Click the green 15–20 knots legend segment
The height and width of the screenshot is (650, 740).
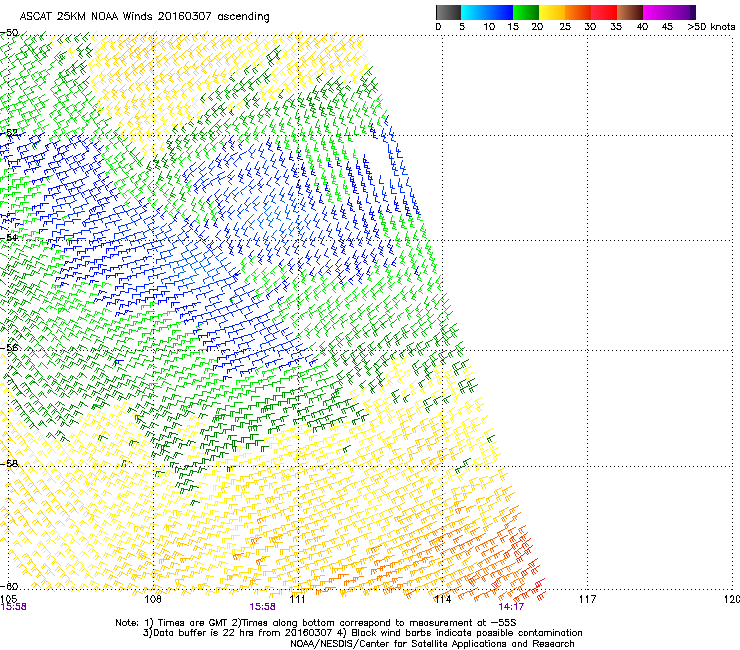tap(526, 12)
